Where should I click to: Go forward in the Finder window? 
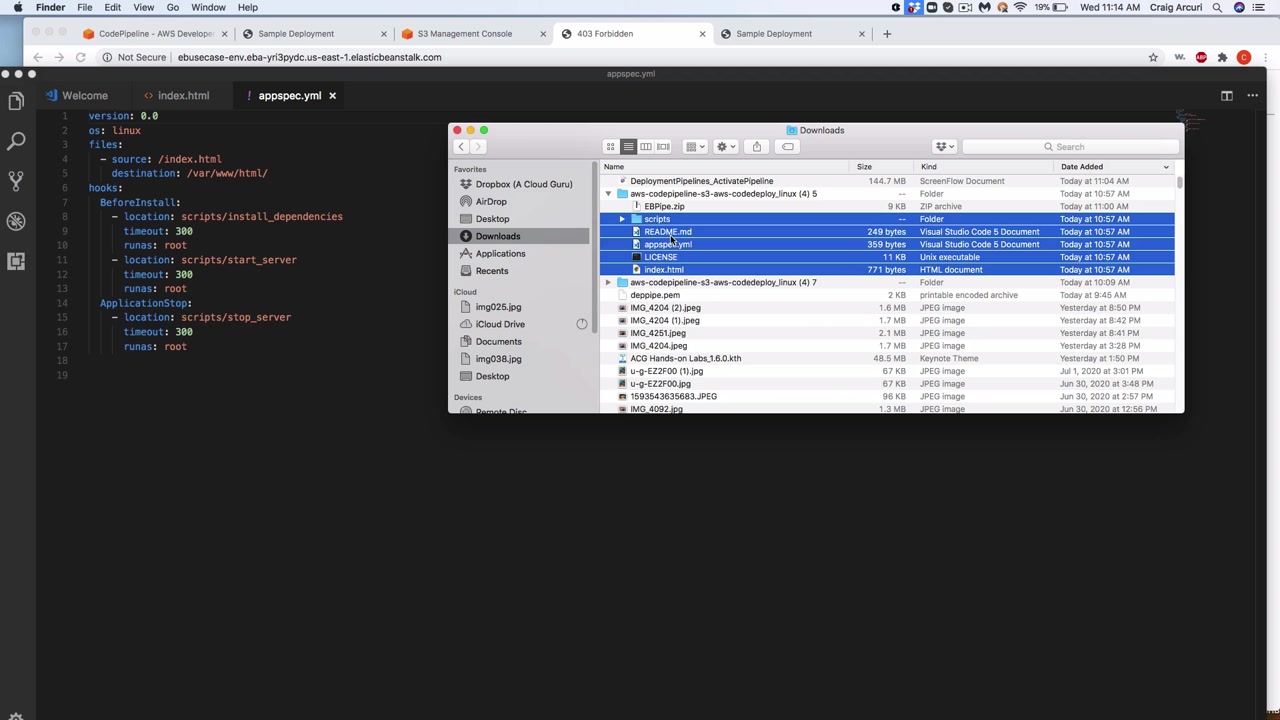point(478,147)
